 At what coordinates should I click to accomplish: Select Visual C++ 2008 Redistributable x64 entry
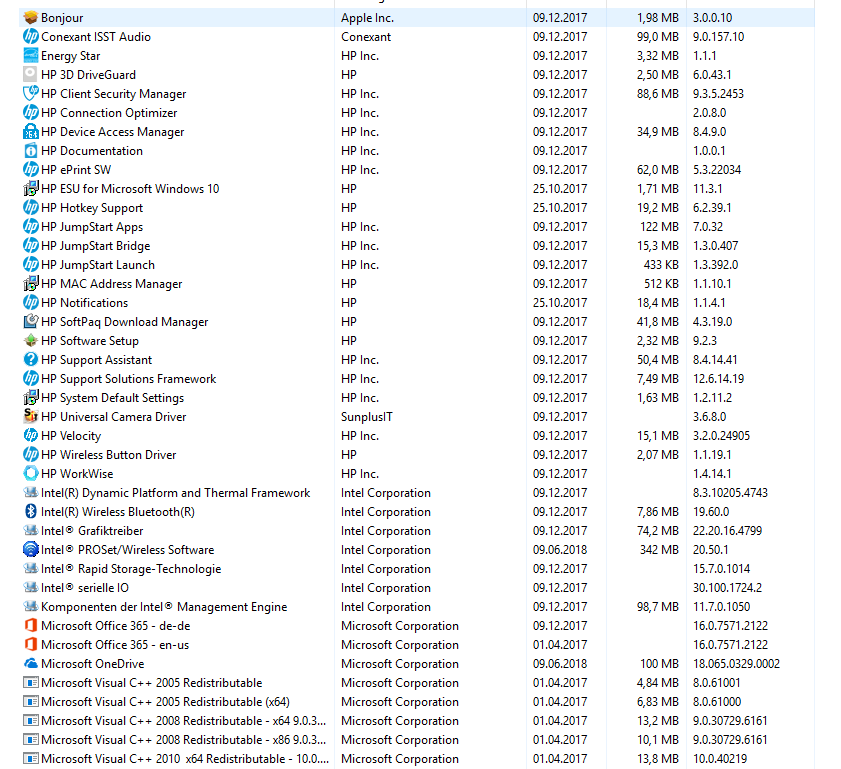417,721
